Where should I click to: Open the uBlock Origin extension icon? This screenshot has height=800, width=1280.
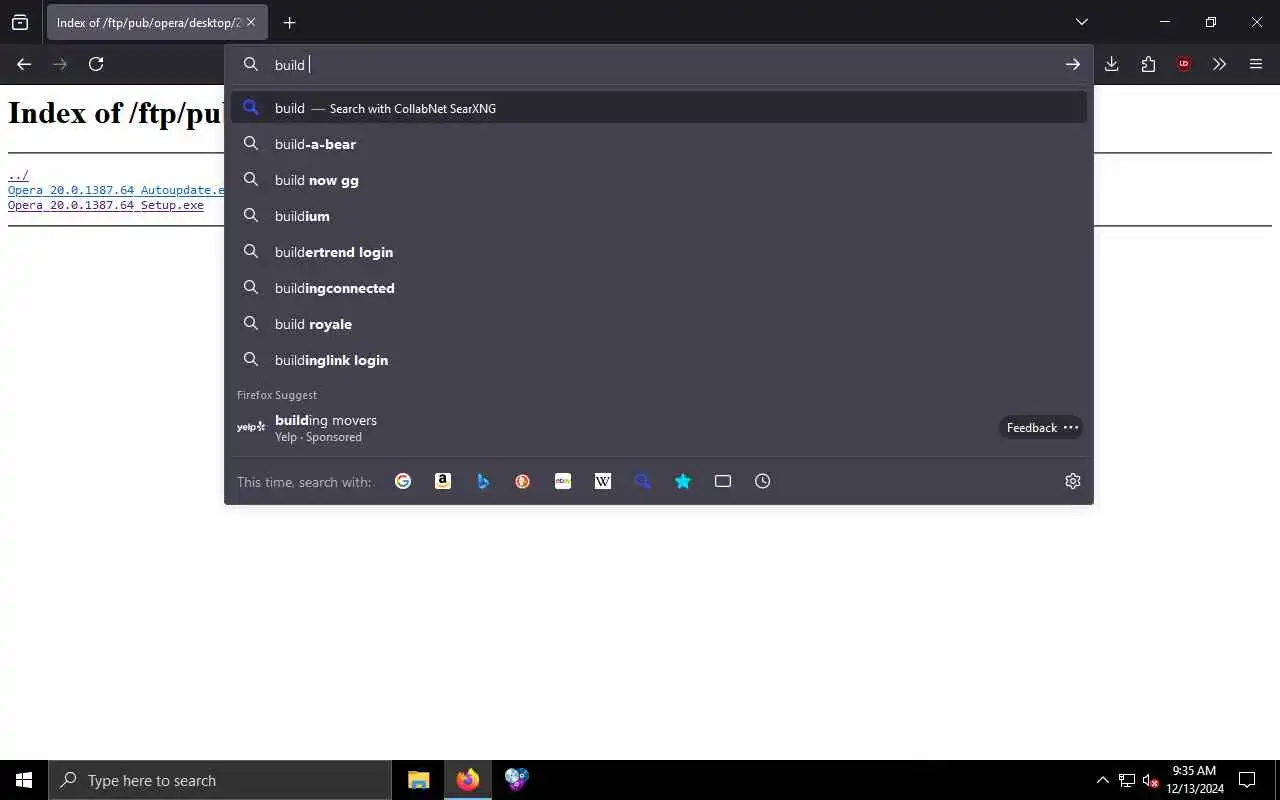point(1184,64)
